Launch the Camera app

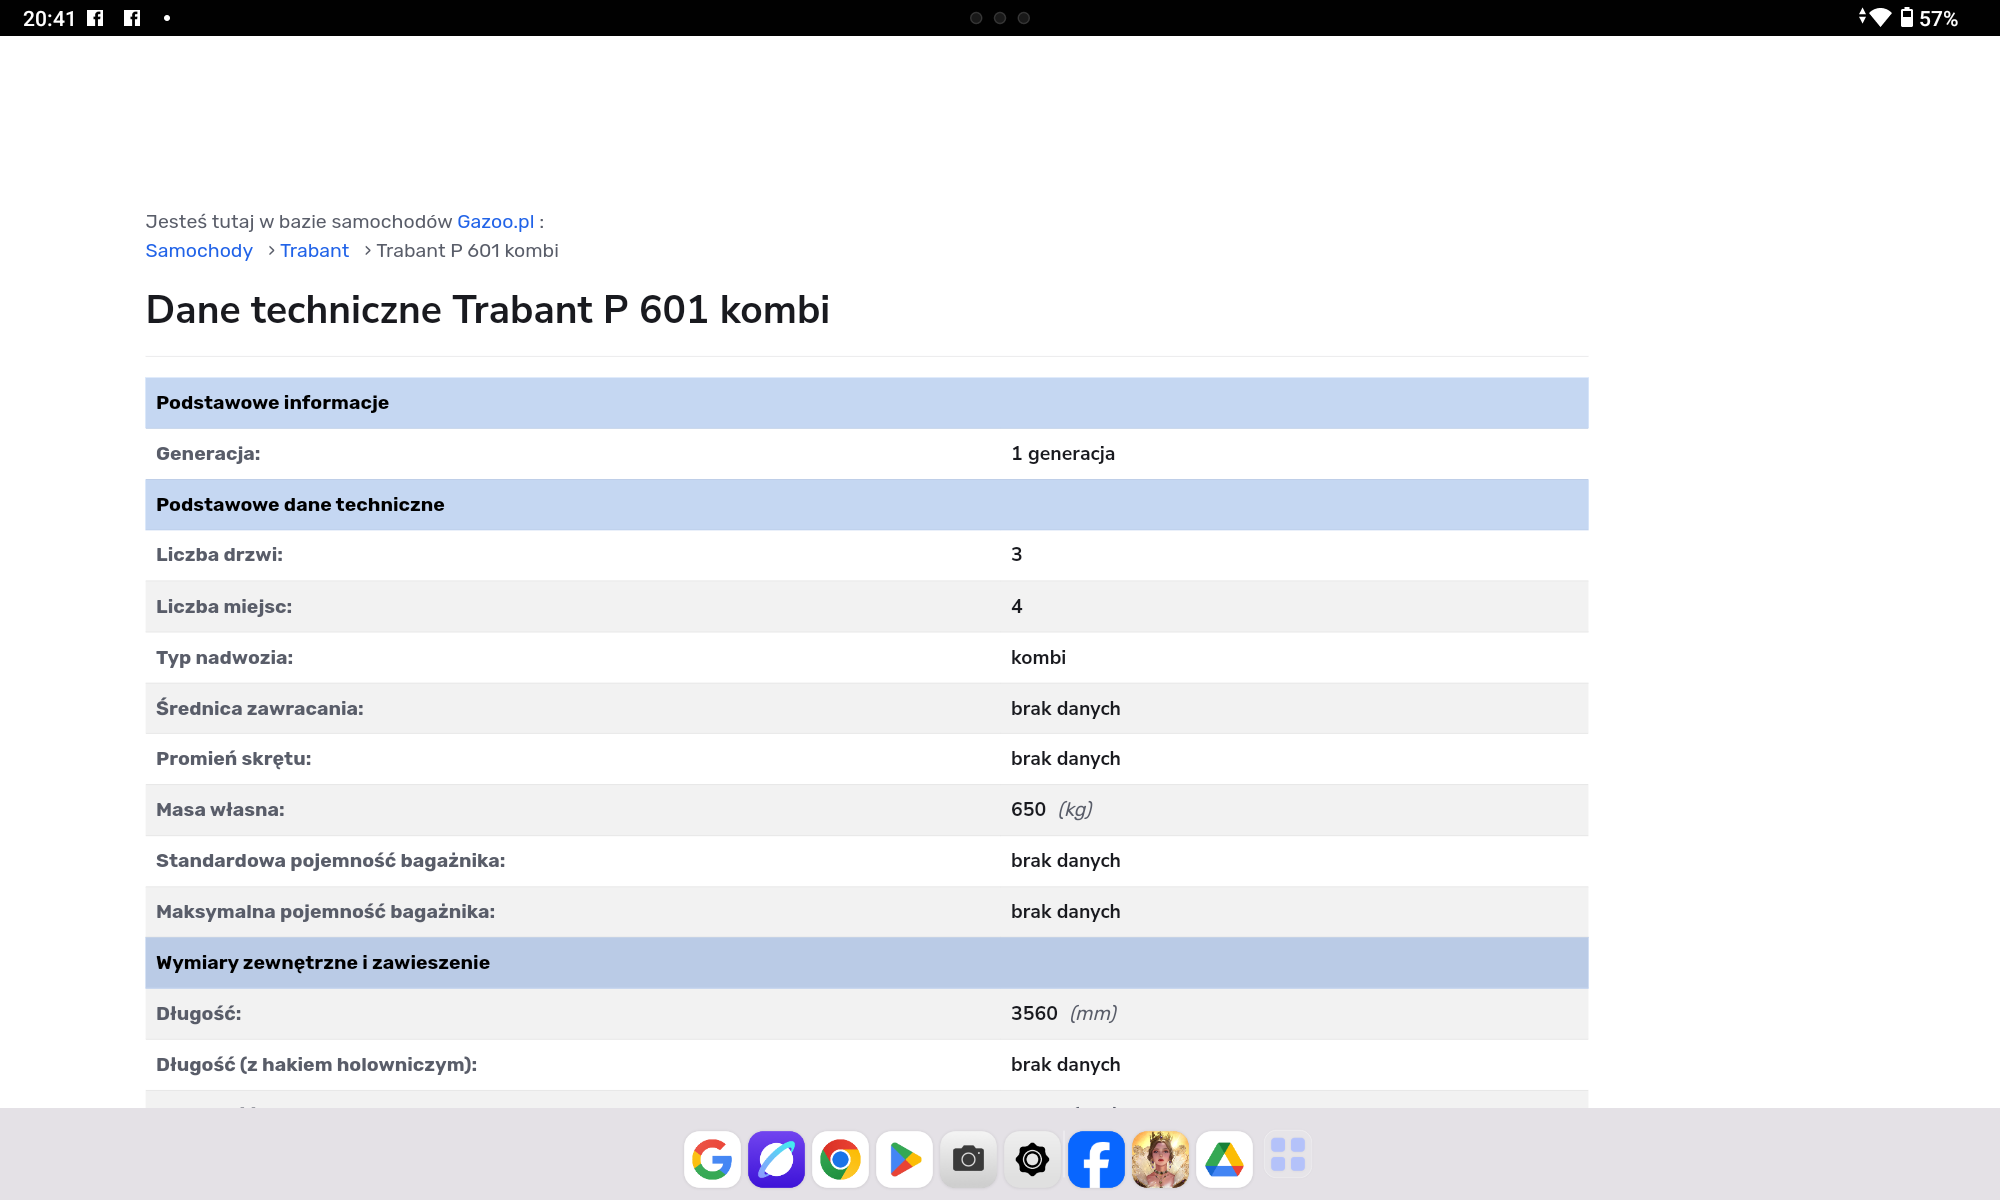coord(968,1159)
